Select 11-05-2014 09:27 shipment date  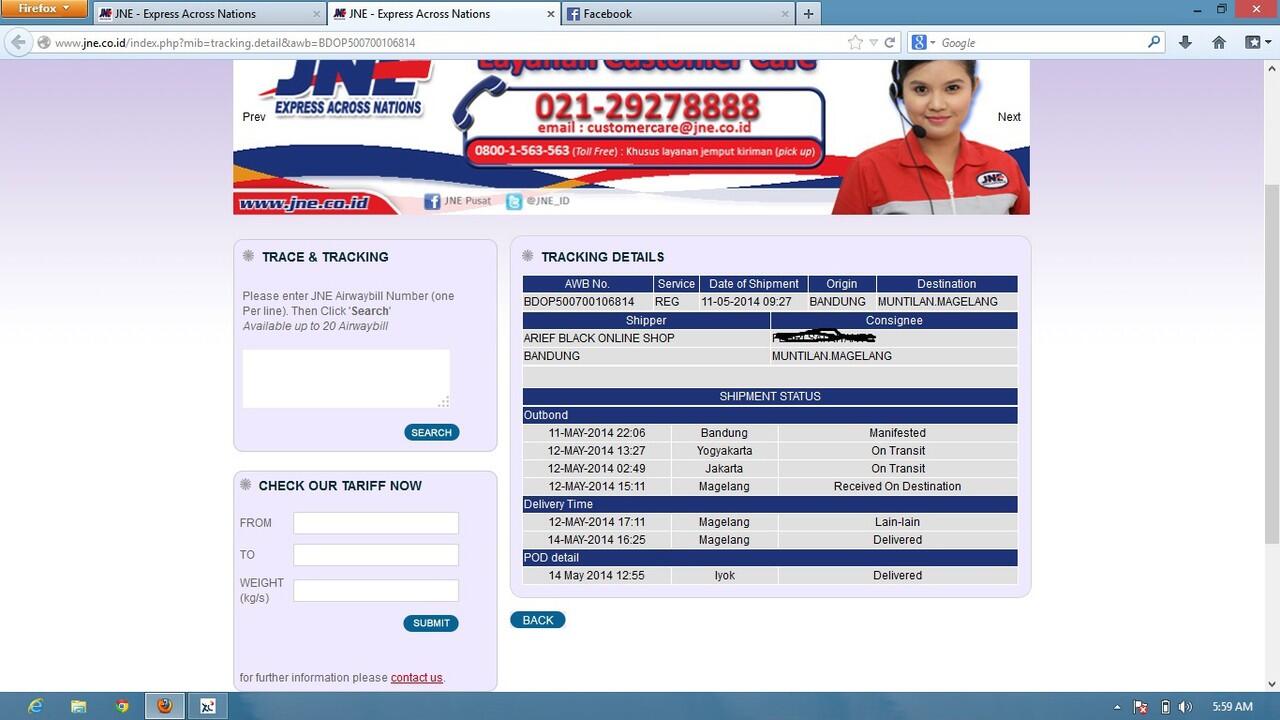tap(746, 301)
